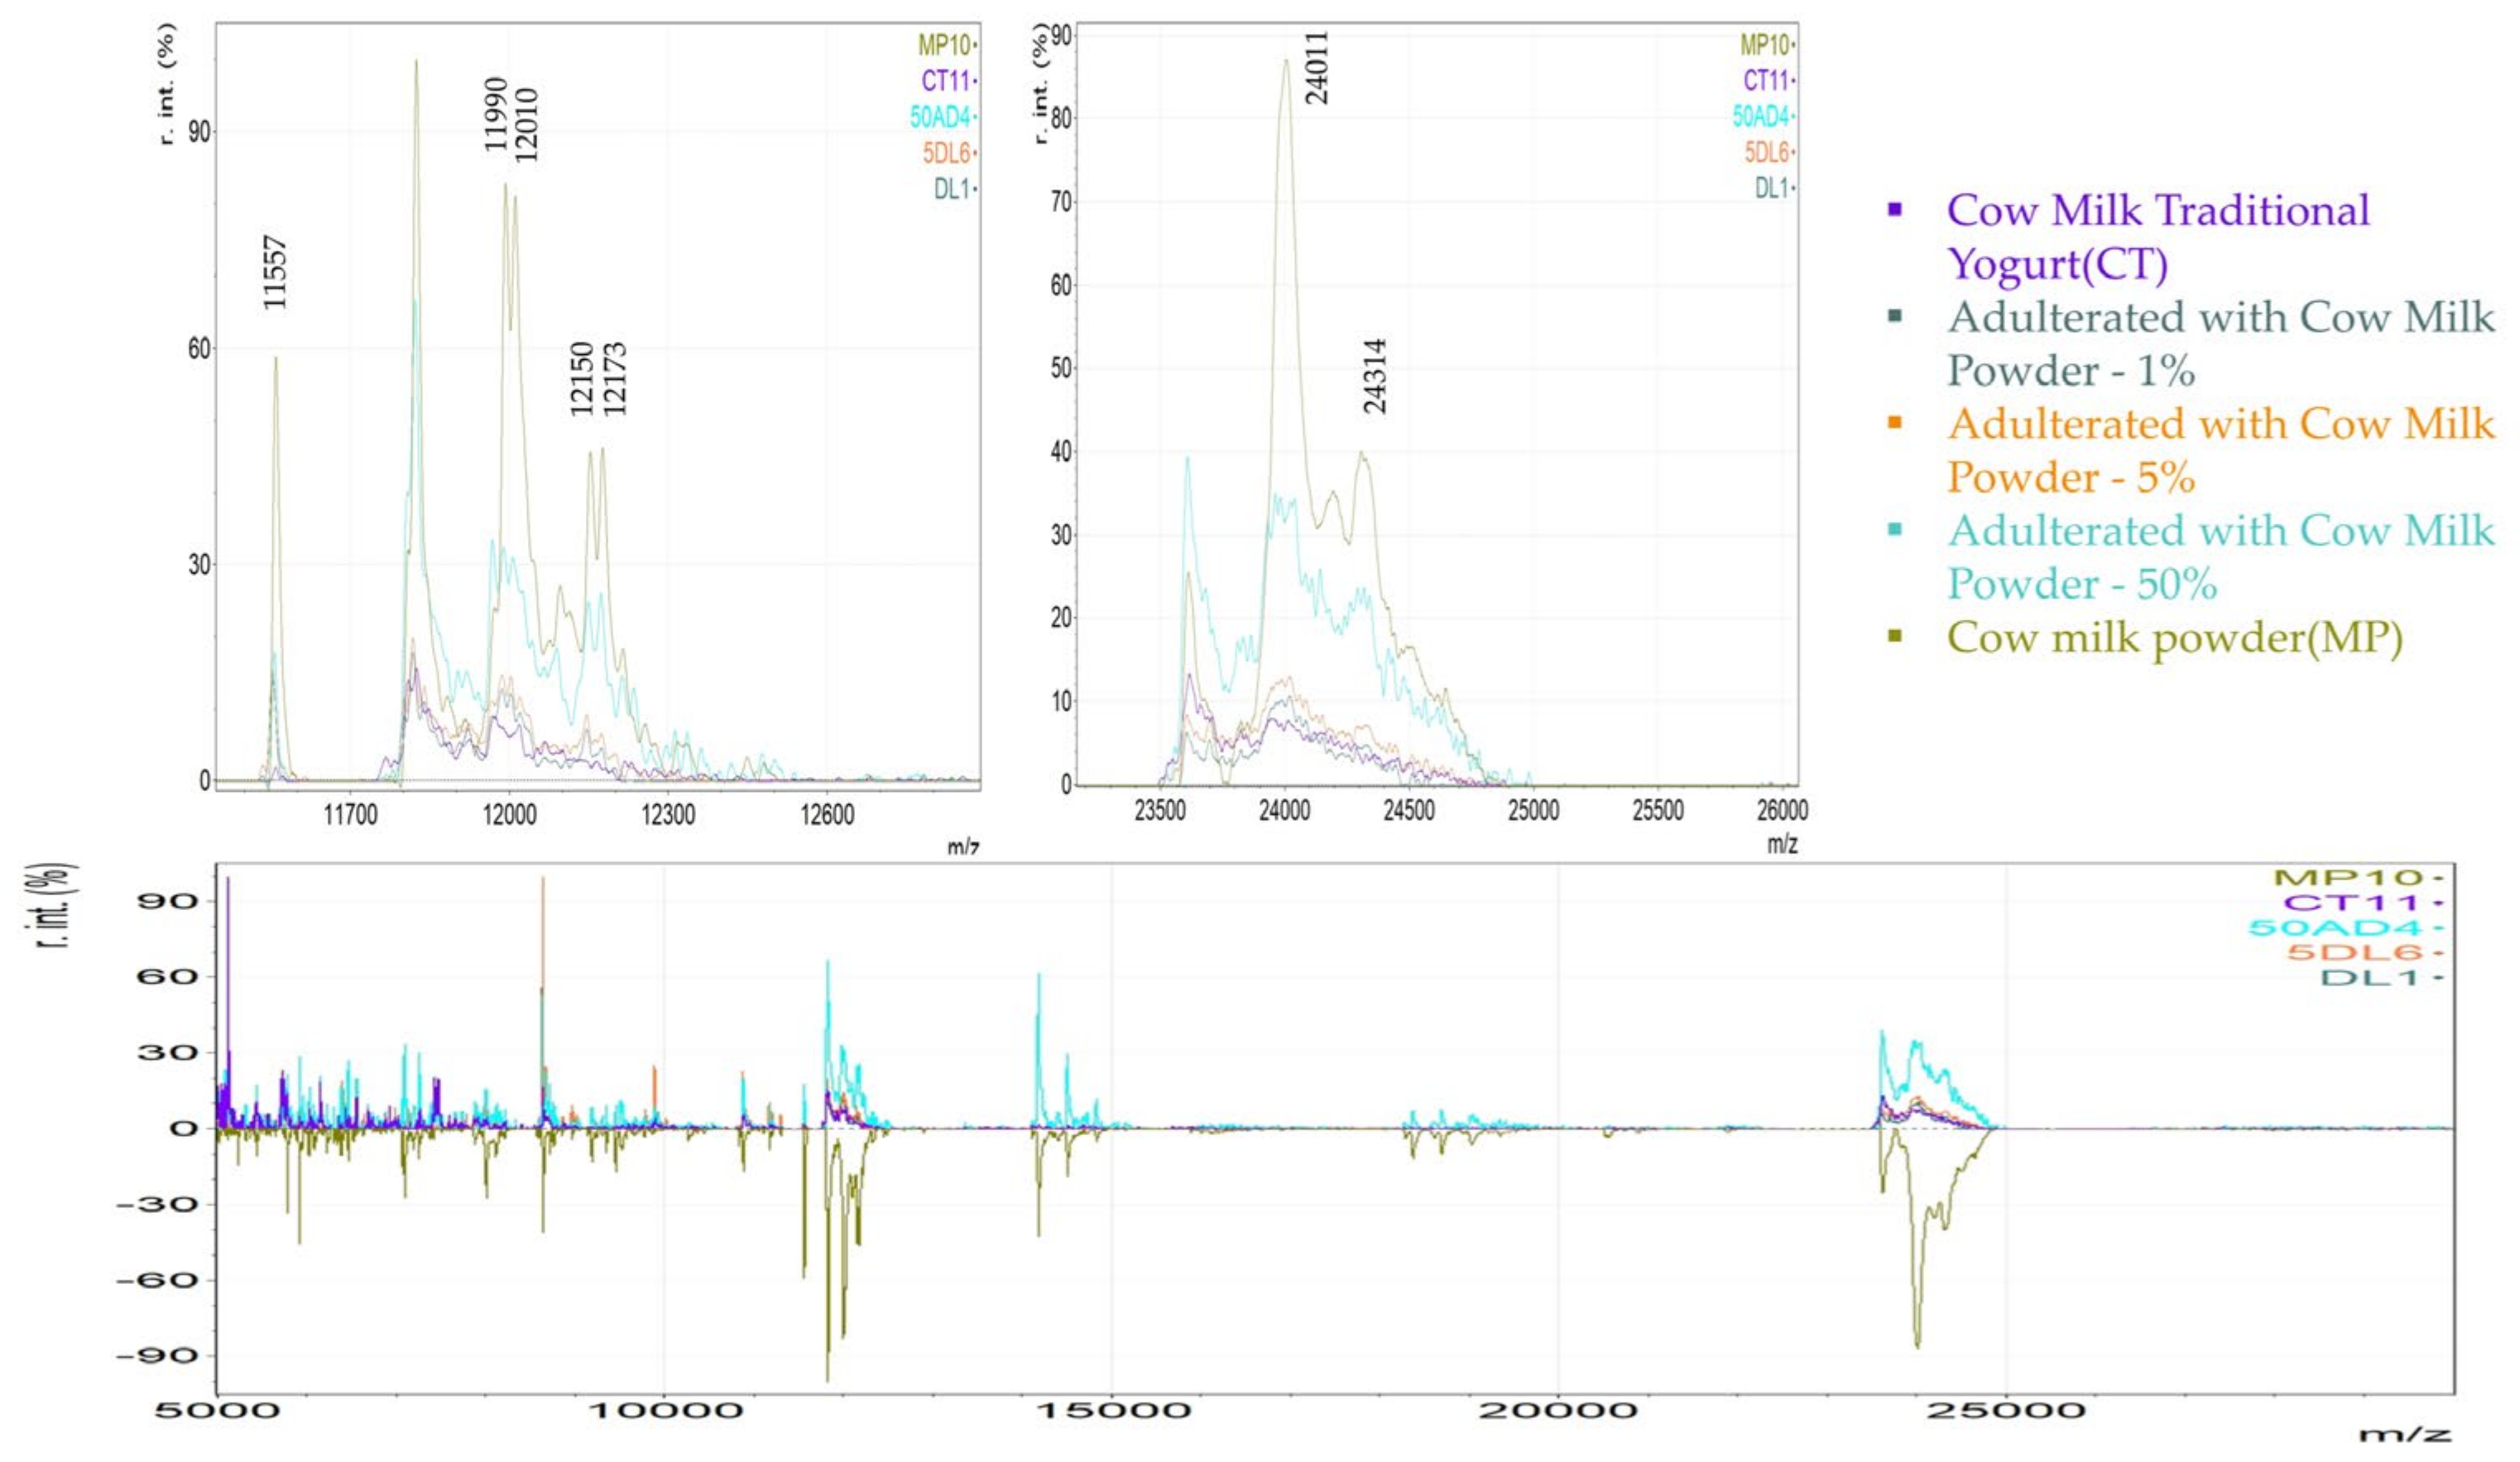Select MP10 label in top-left chart legend

click(x=944, y=45)
